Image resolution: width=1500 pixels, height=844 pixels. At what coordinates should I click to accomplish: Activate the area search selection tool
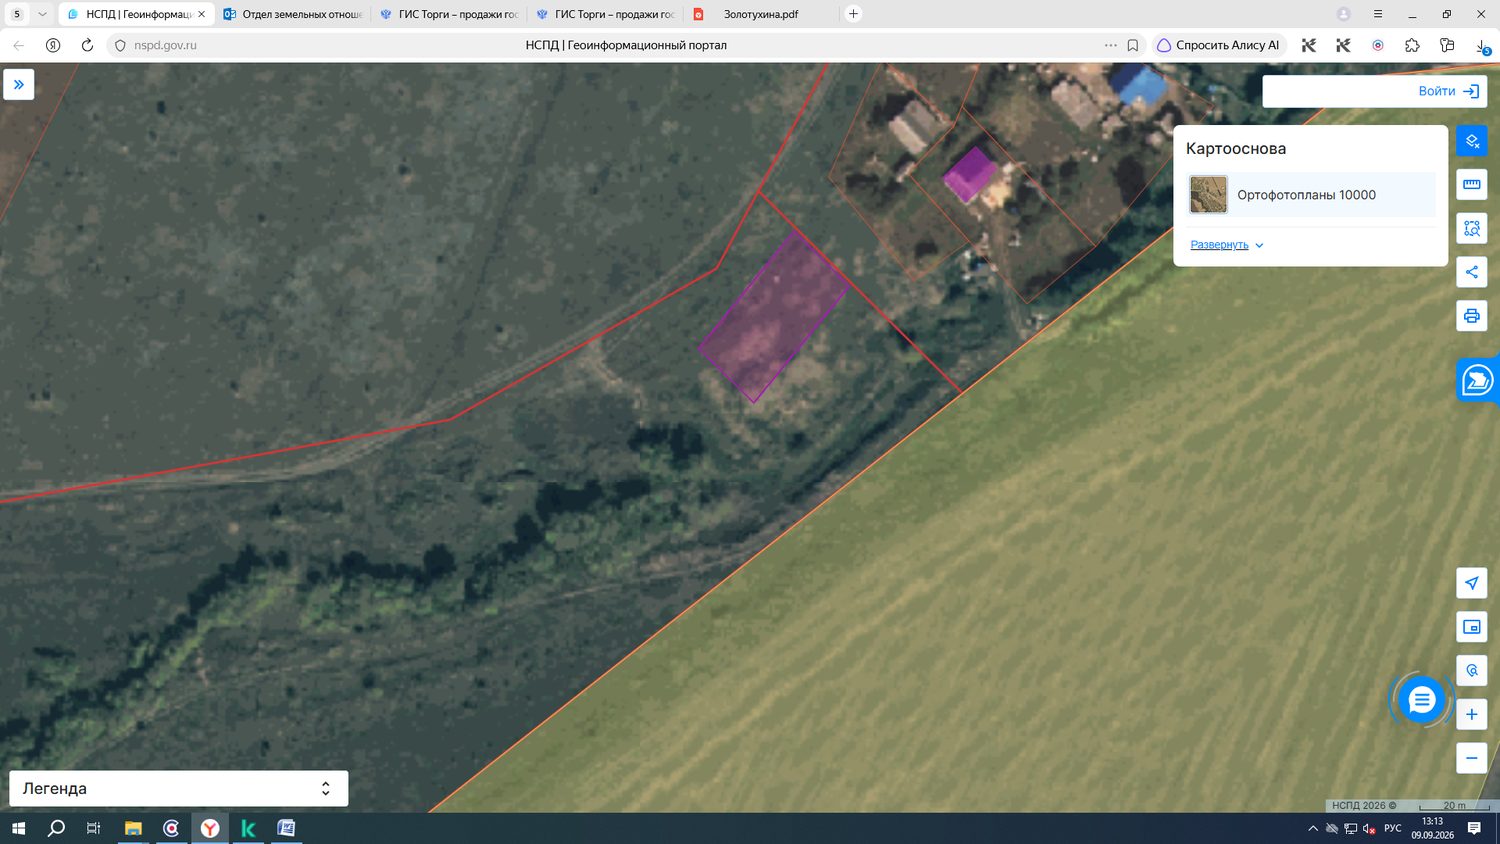[1472, 228]
